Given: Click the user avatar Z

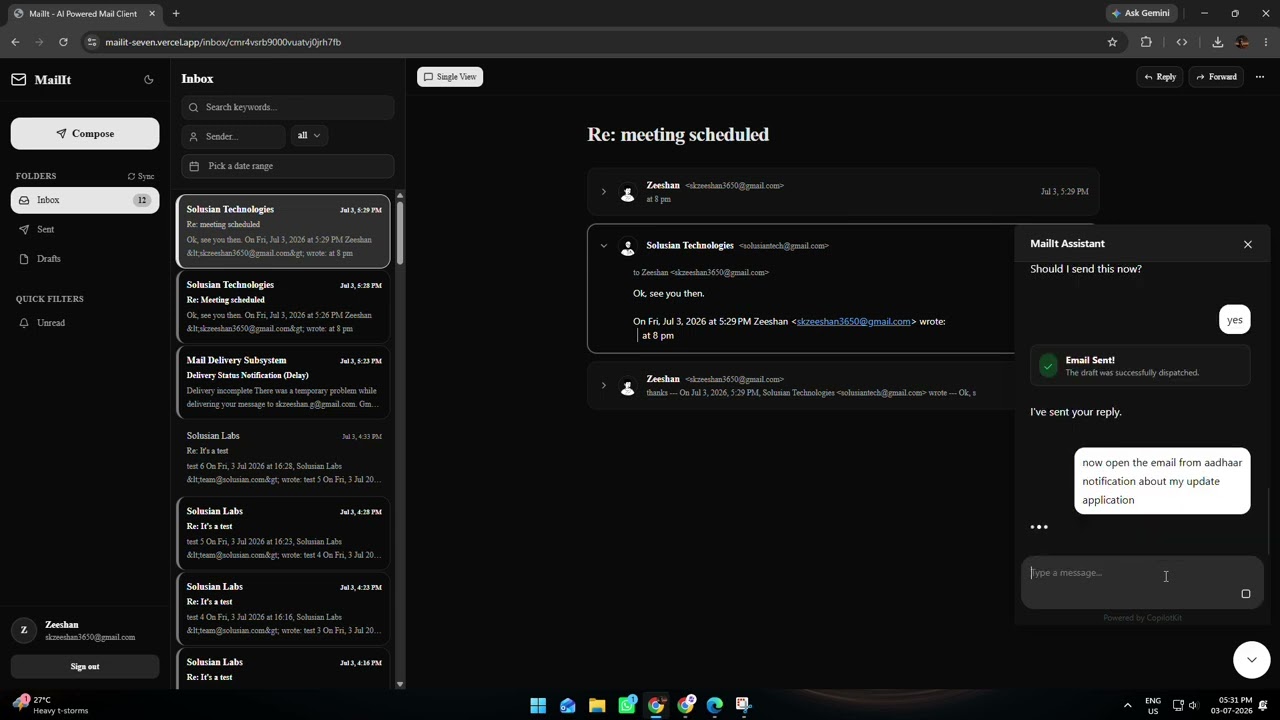Looking at the screenshot, I should pyautogui.click(x=24, y=631).
